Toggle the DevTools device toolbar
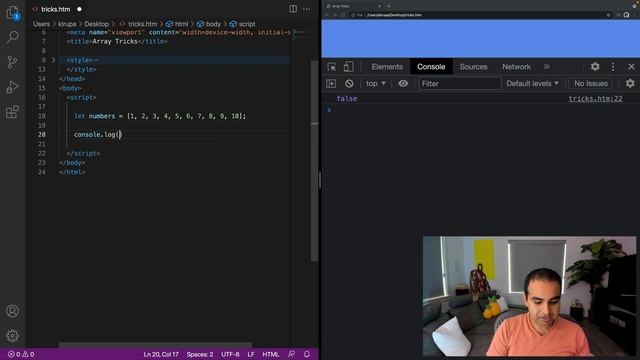The width and height of the screenshot is (640, 360). tap(349, 67)
